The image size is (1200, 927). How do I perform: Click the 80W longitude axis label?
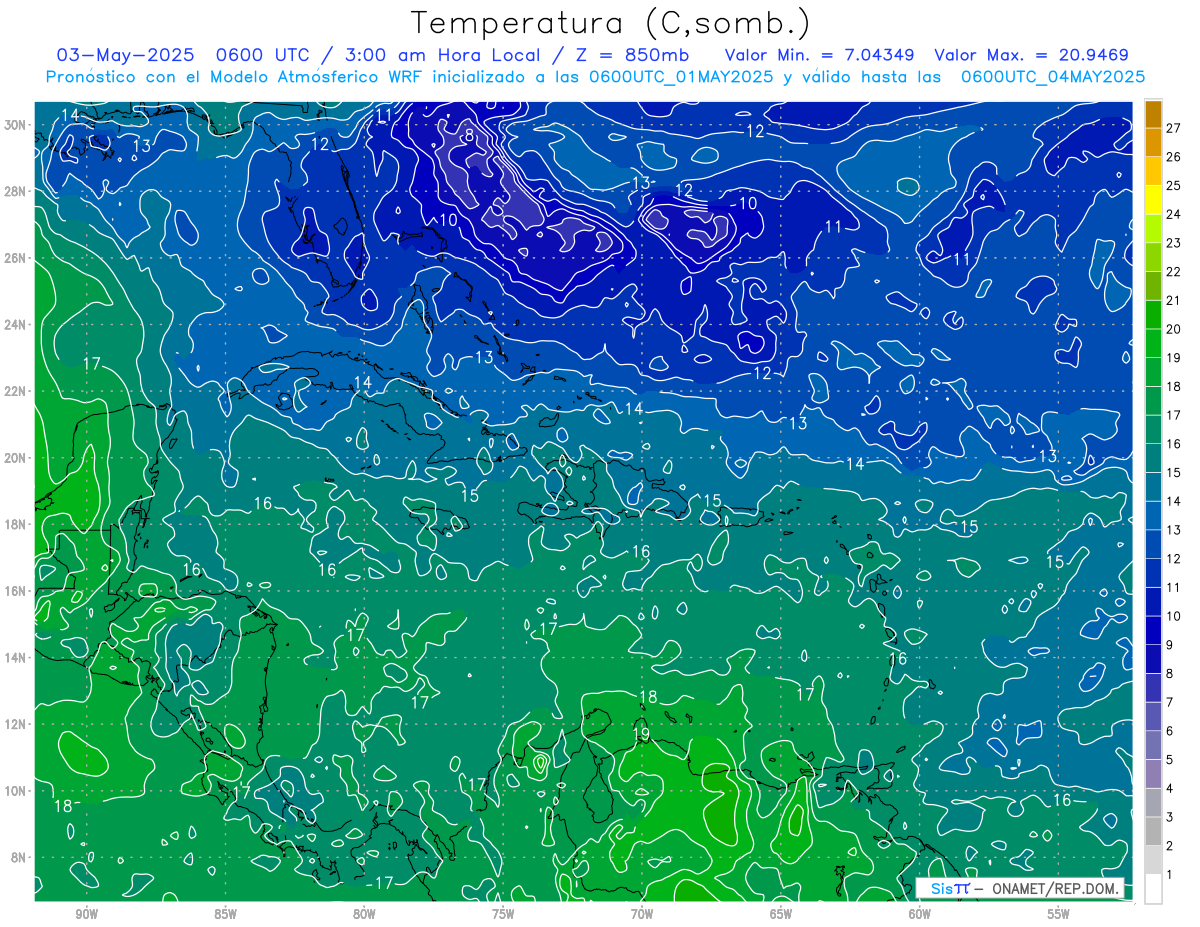[364, 914]
